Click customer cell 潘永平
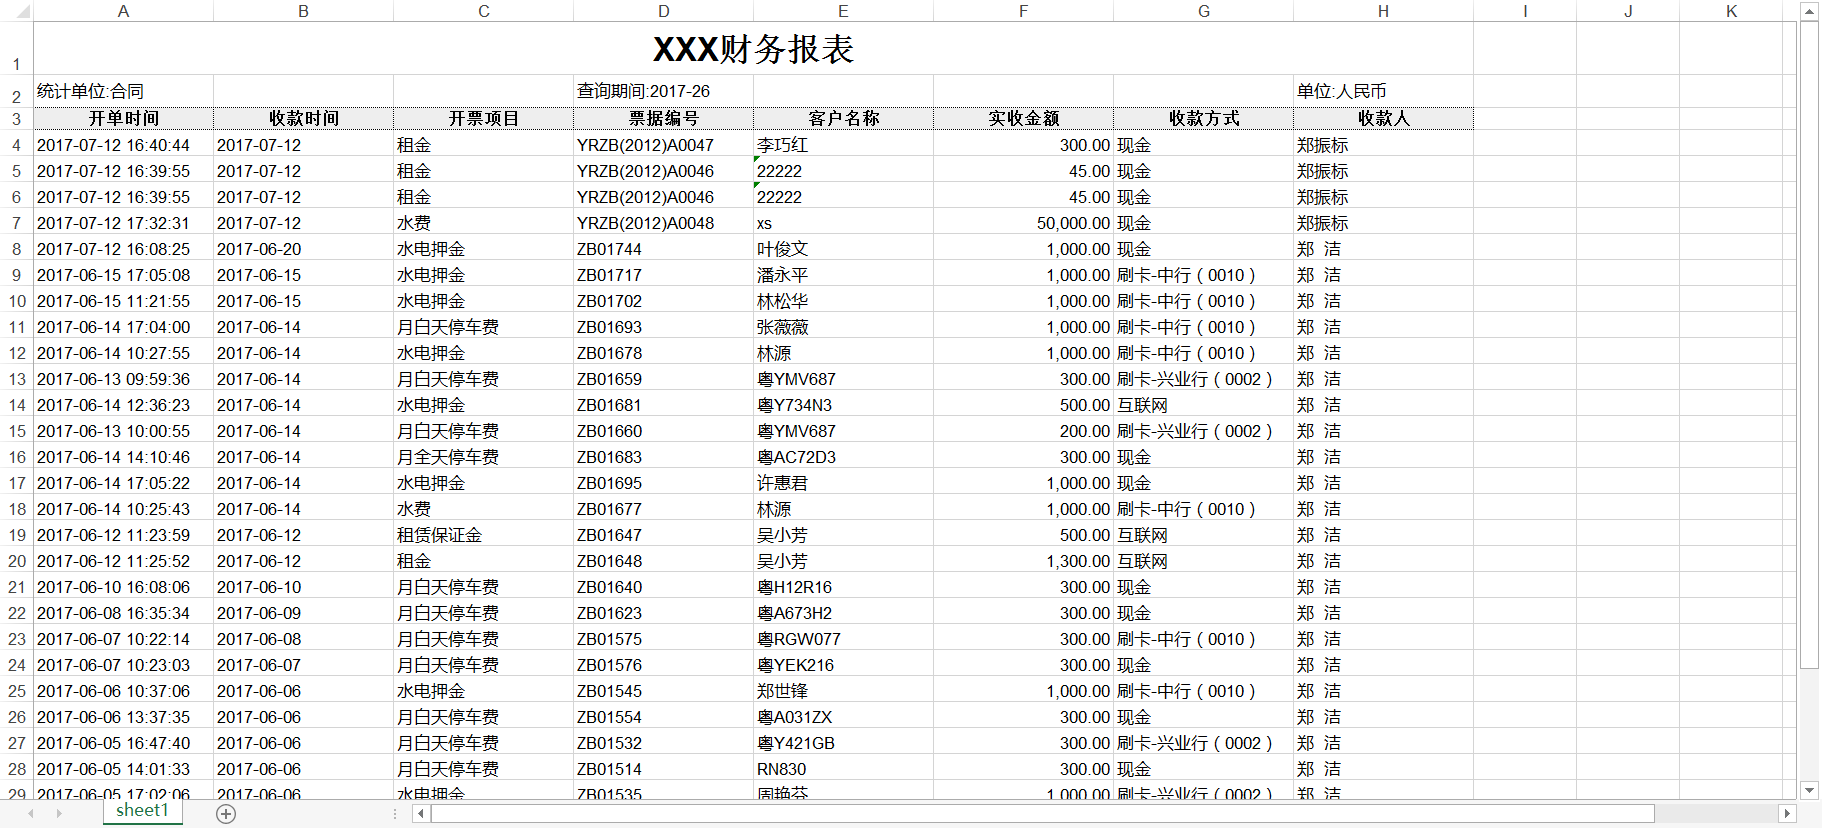 click(843, 275)
